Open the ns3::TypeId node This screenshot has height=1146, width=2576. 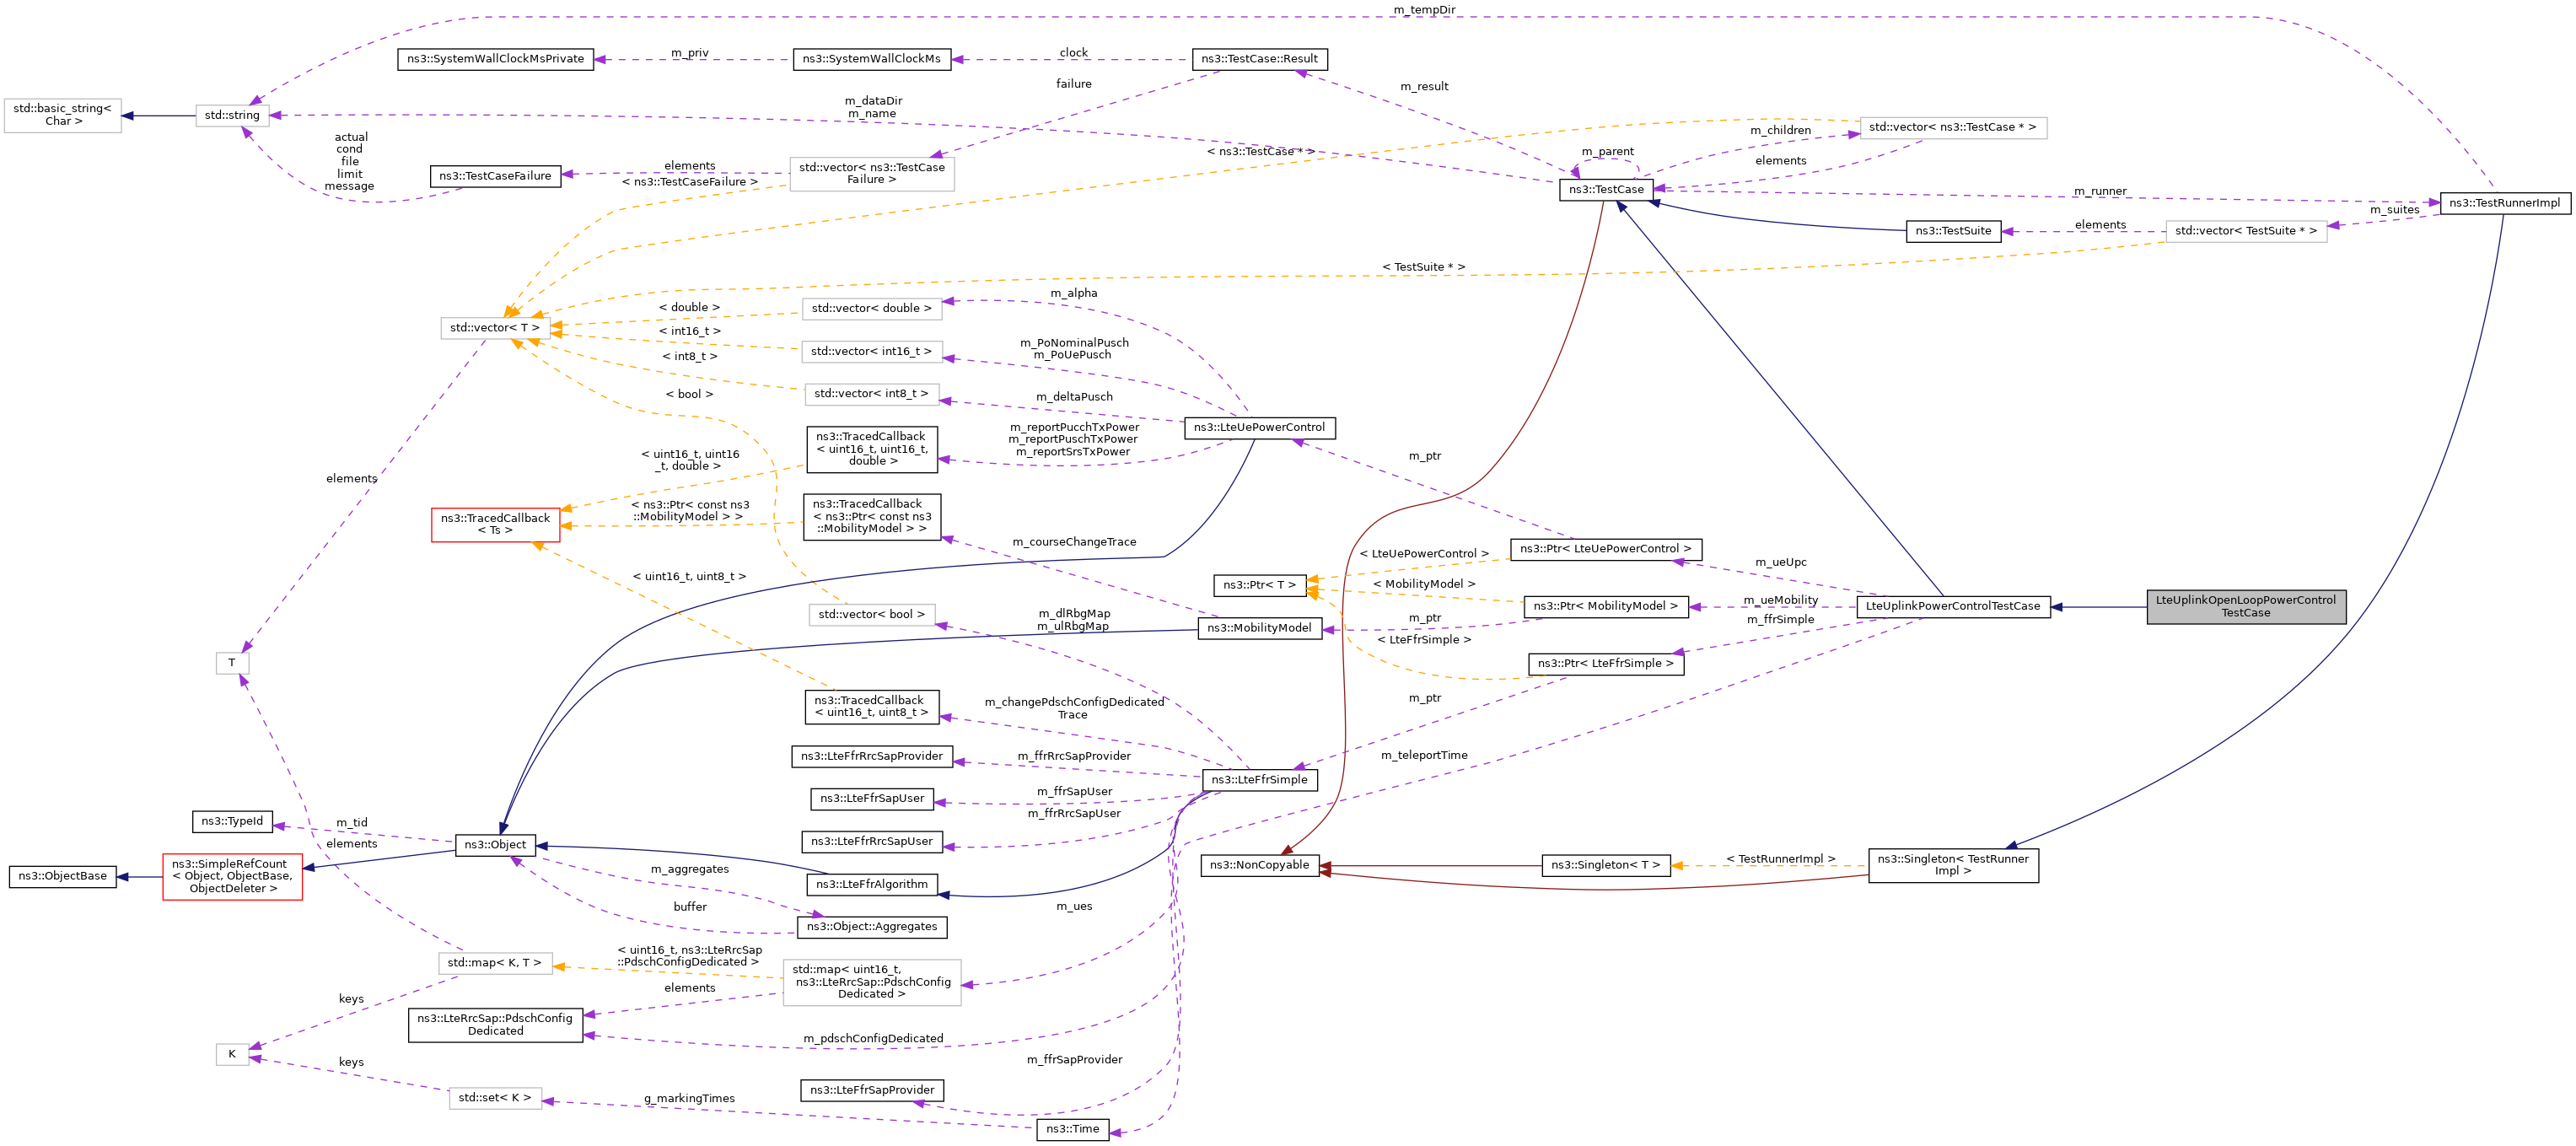coord(232,822)
